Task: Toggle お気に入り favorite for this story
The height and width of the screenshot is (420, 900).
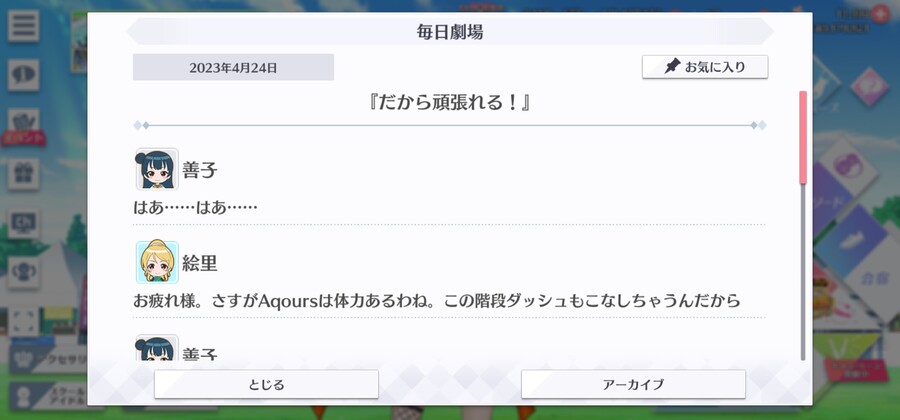Action: (705, 67)
